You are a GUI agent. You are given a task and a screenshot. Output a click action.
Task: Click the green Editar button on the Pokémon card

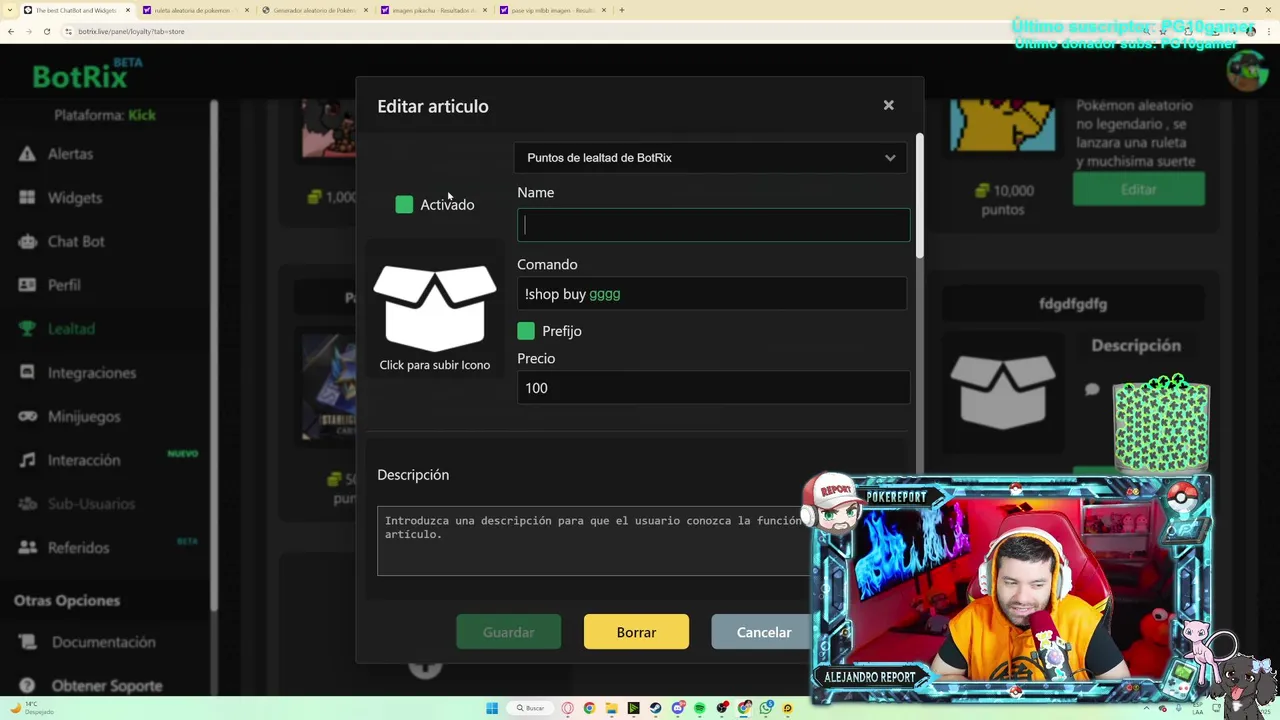1138,189
